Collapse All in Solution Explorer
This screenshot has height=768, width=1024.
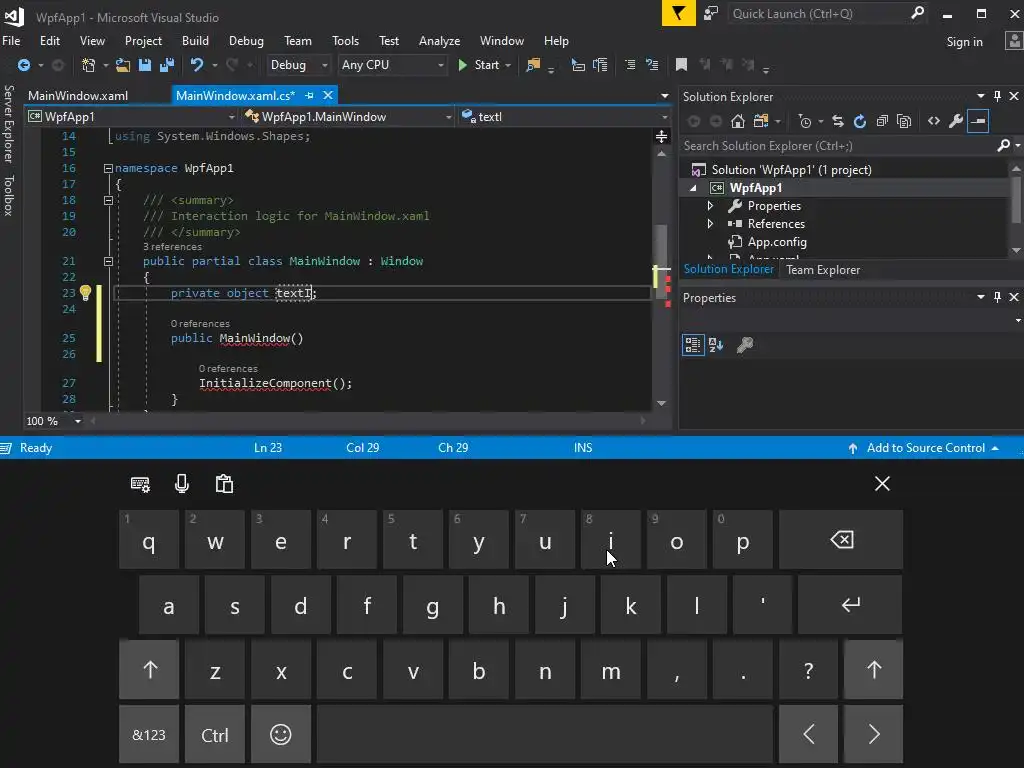point(882,121)
